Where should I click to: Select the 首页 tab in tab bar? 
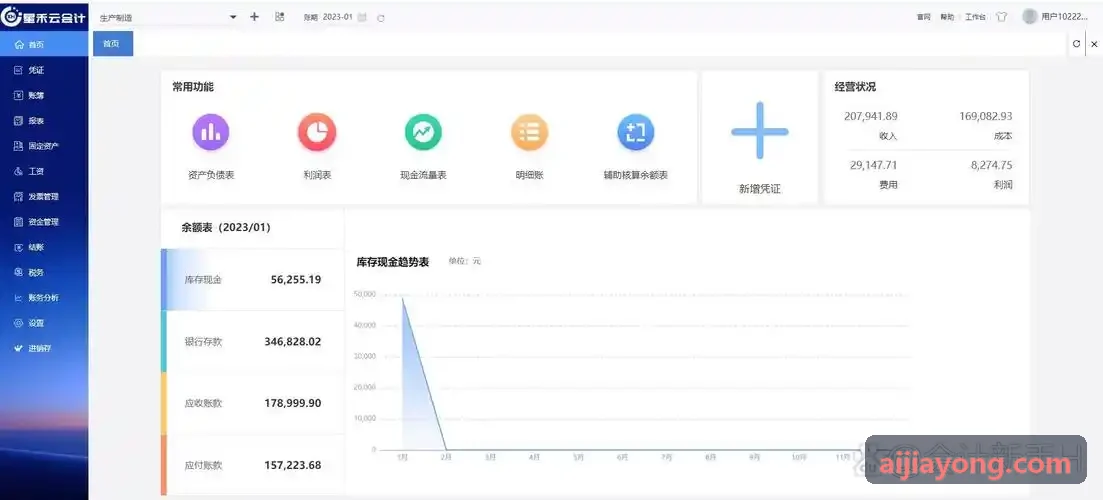pos(113,44)
